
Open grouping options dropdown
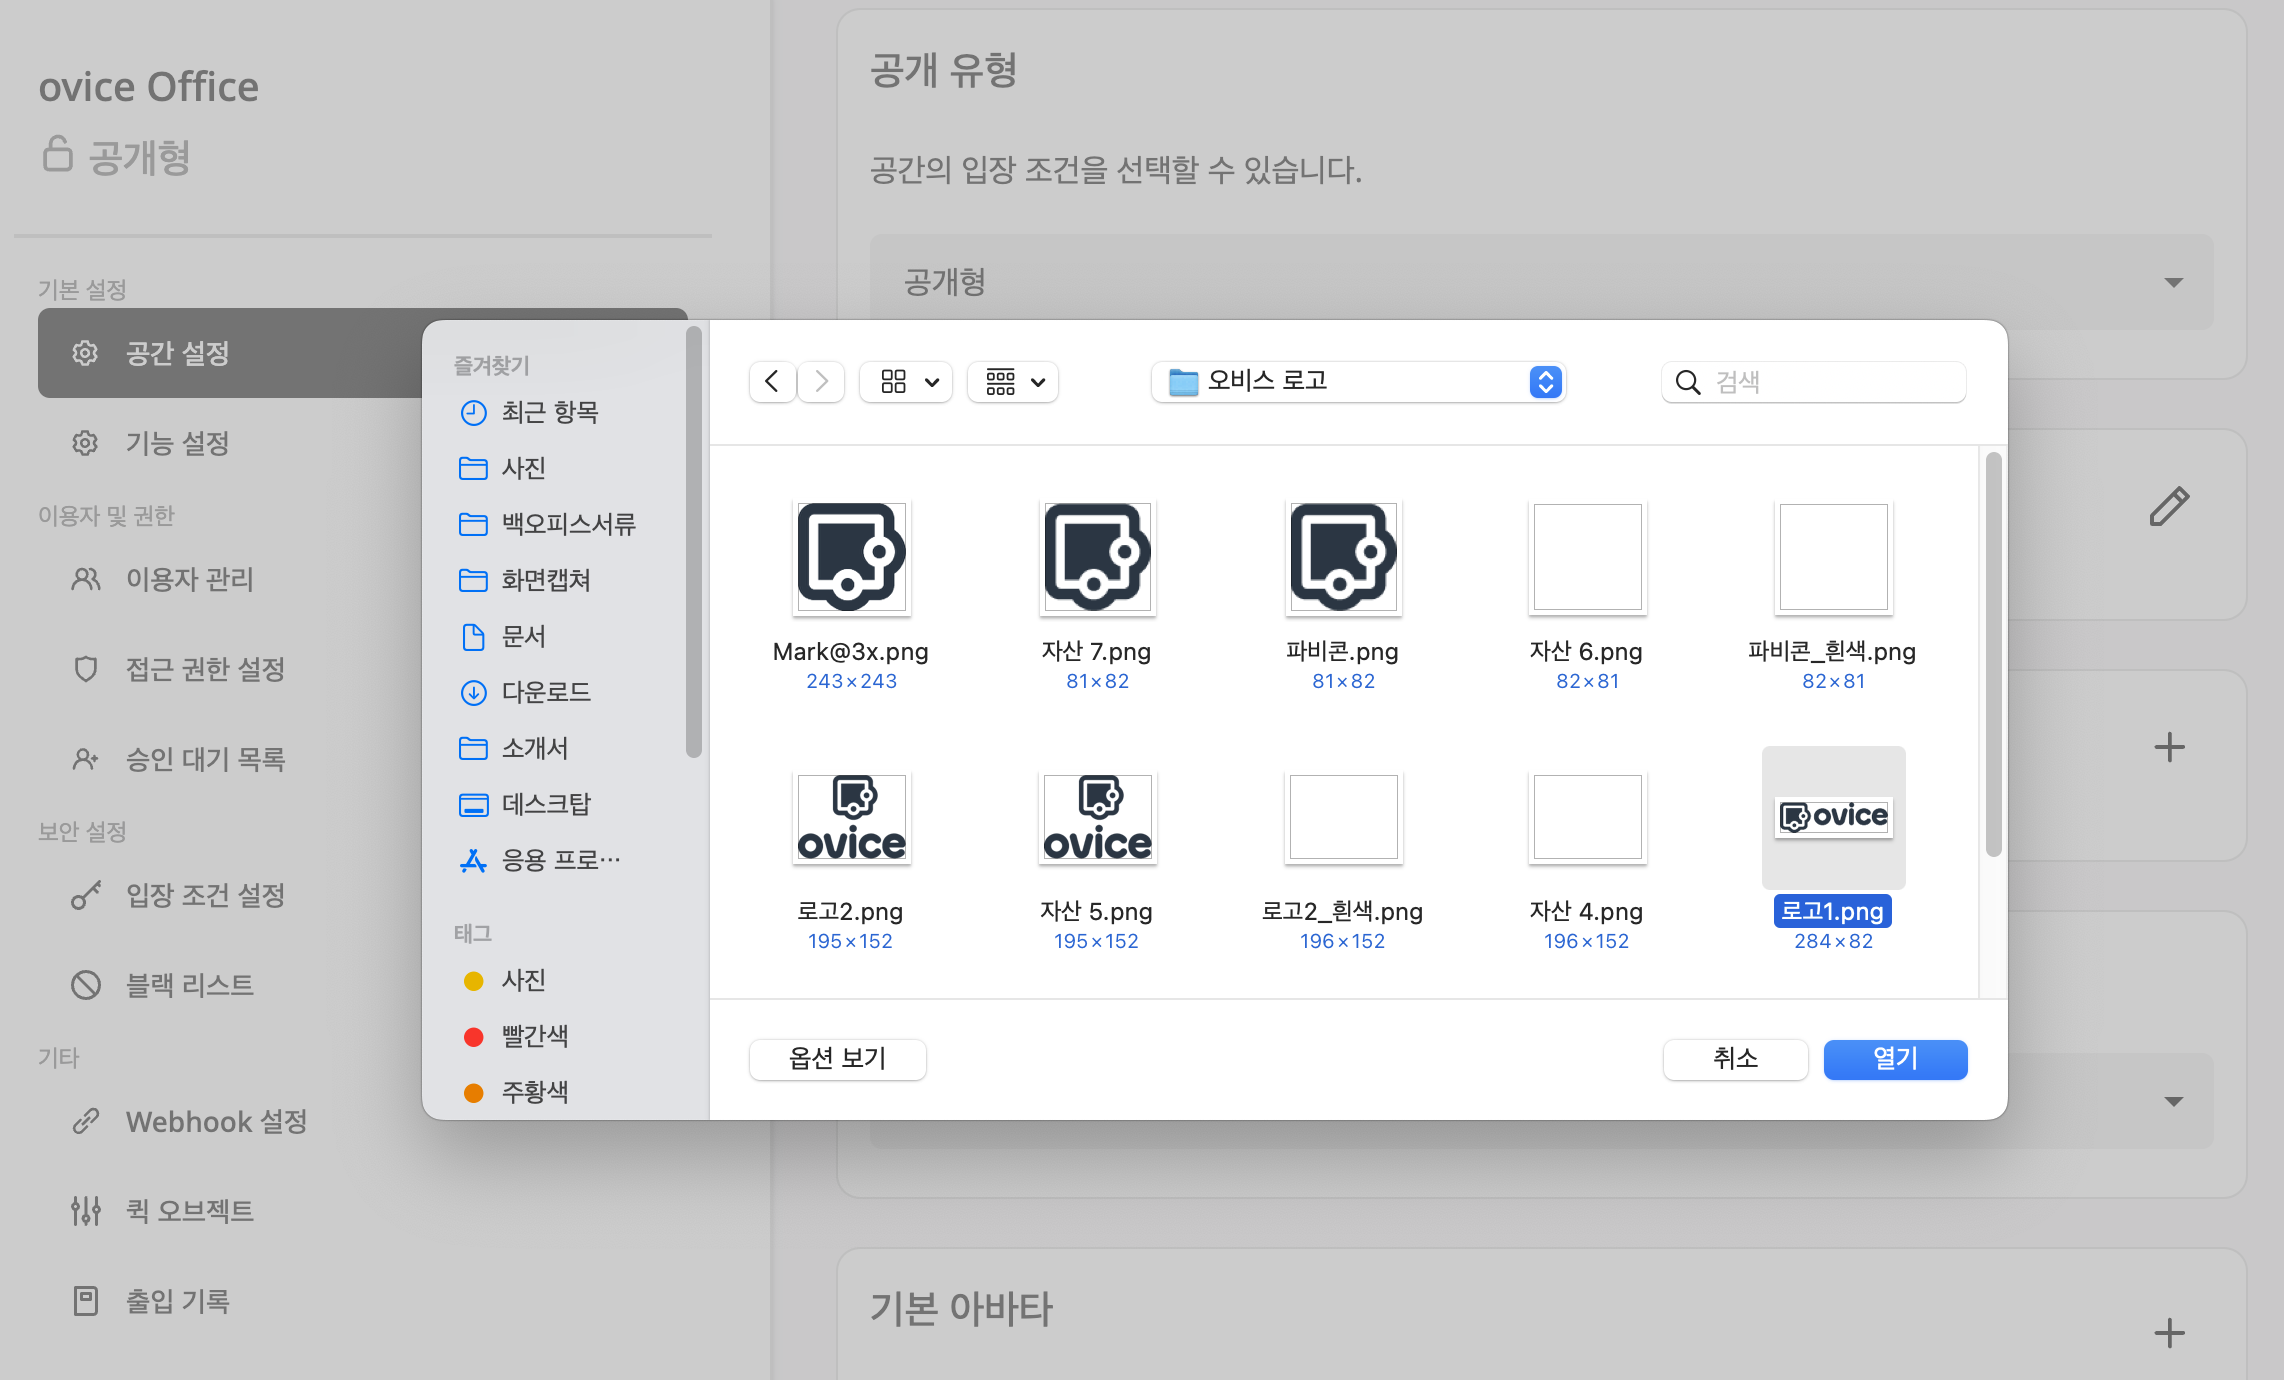(1013, 381)
